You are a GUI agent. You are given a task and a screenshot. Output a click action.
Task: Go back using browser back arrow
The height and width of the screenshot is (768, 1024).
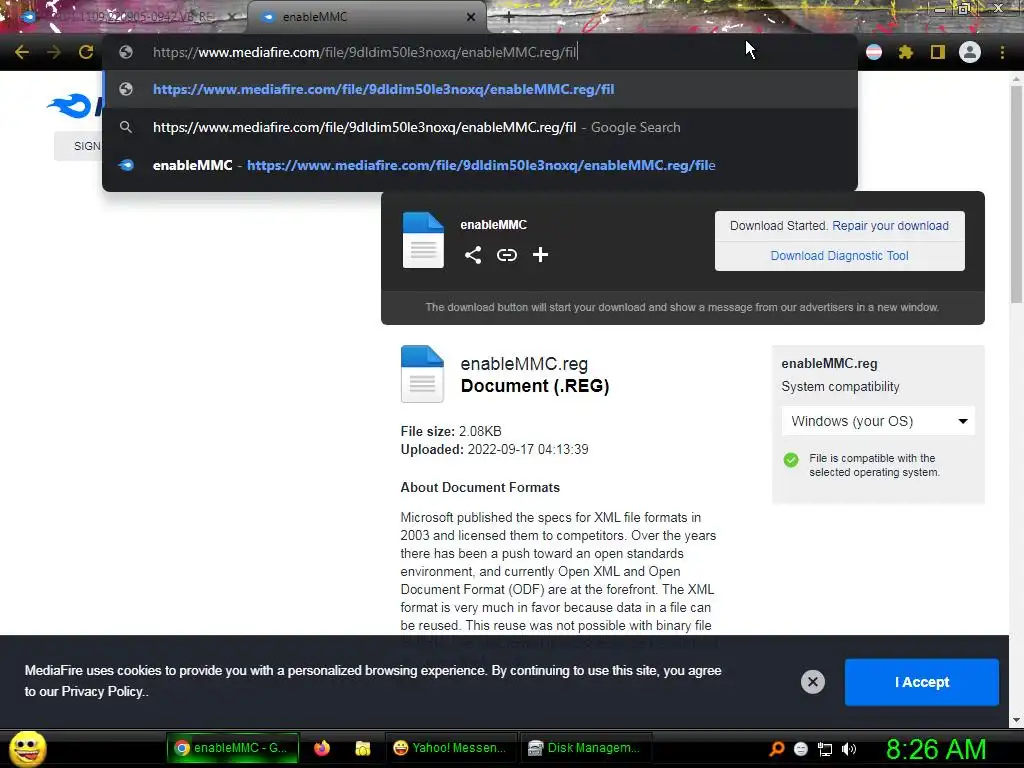coord(22,52)
